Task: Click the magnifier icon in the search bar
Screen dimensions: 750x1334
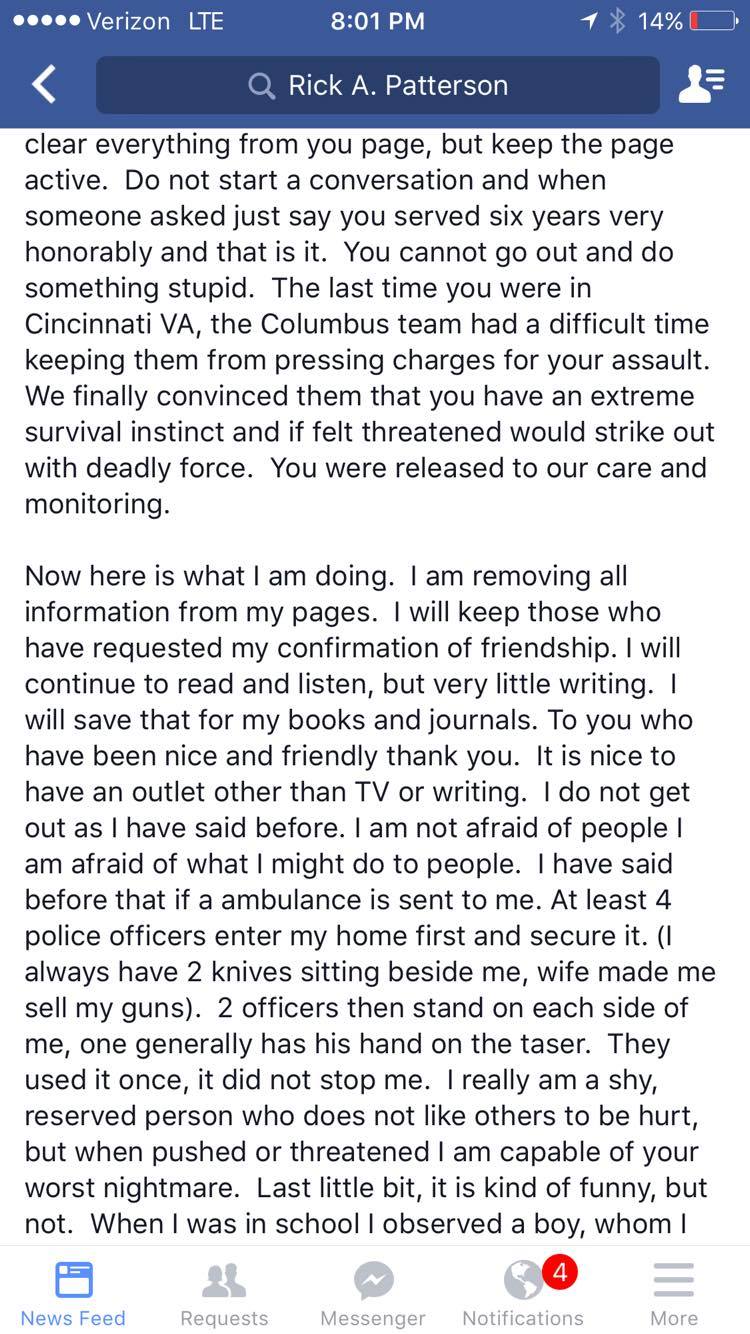Action: [262, 86]
